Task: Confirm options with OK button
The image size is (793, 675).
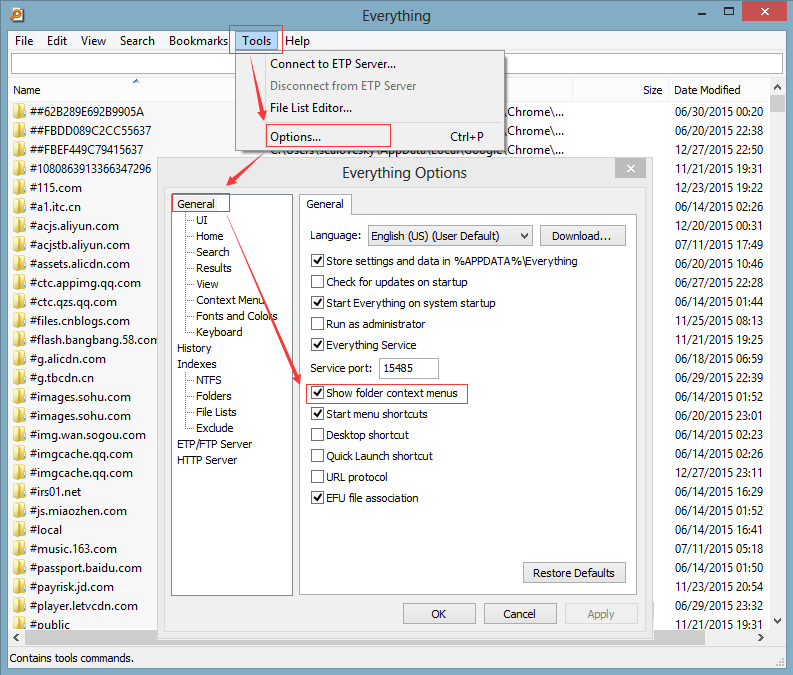Action: click(438, 614)
